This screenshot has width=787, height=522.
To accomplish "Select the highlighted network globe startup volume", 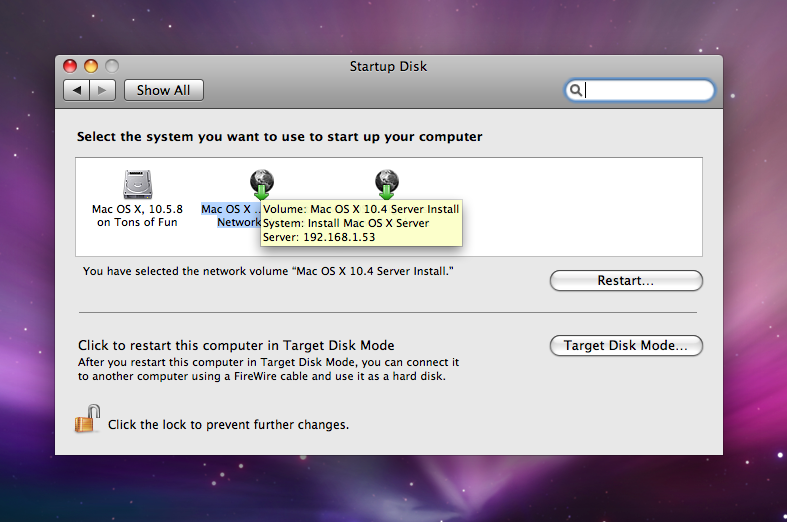I will click(260, 183).
